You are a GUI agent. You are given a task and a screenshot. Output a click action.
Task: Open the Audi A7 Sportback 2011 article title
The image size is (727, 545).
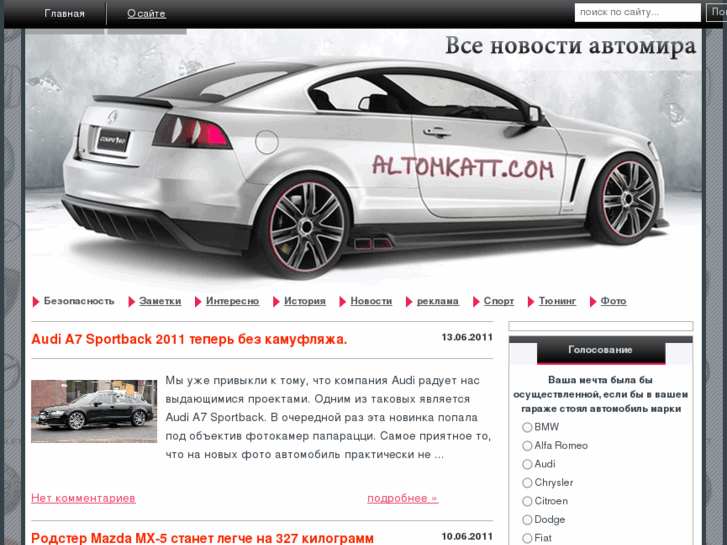(189, 340)
